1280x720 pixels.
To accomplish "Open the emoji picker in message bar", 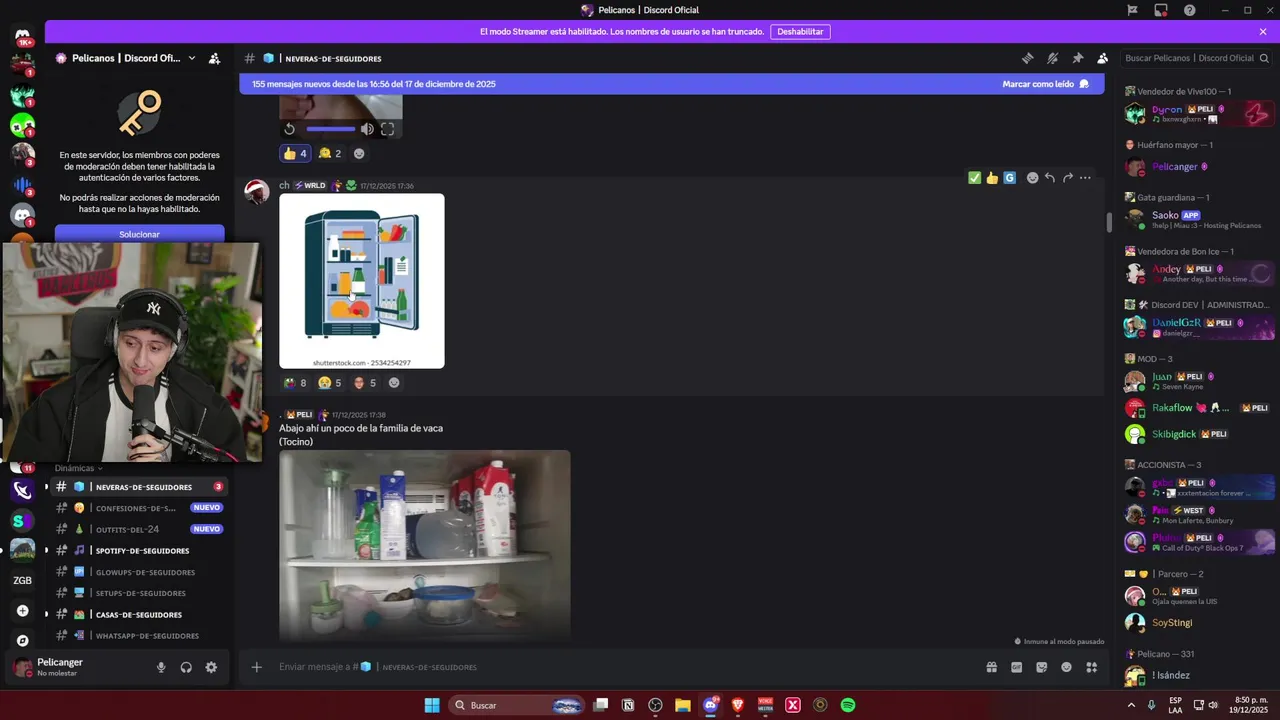I will (x=1067, y=667).
